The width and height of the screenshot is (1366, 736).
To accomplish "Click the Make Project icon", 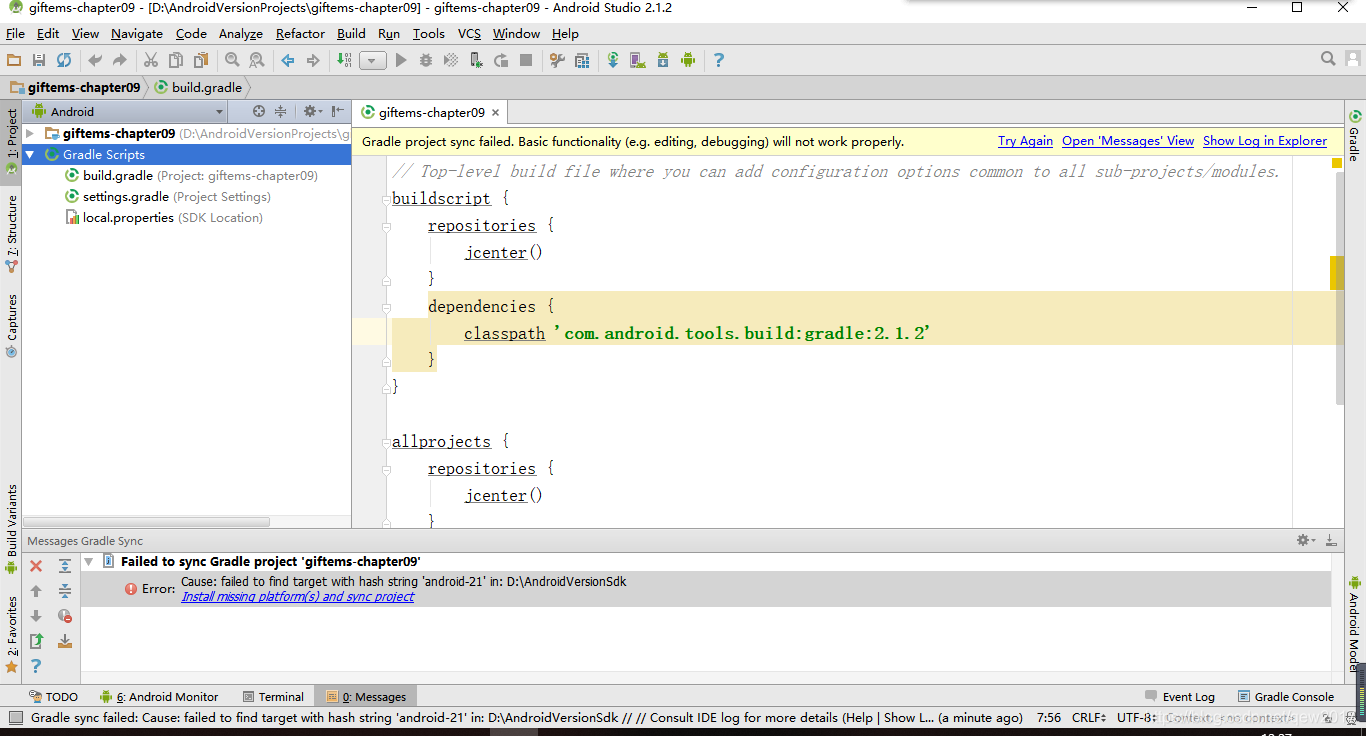I will (x=344, y=60).
